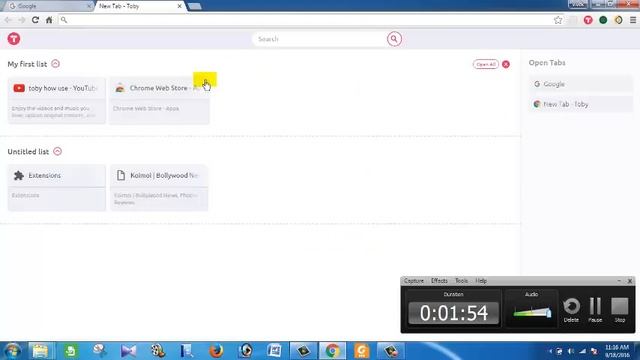Open a new browser tab
This screenshot has height=360, width=640.
point(195,6)
